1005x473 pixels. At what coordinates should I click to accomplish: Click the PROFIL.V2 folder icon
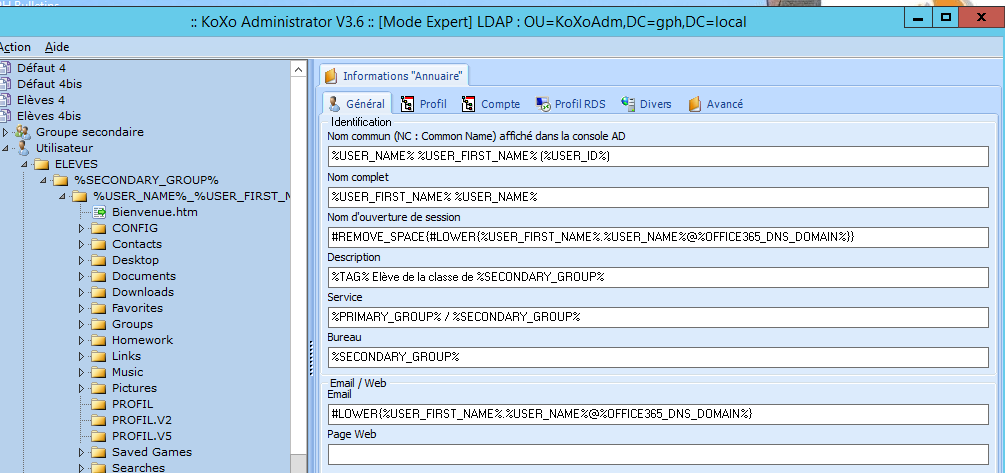(98, 420)
